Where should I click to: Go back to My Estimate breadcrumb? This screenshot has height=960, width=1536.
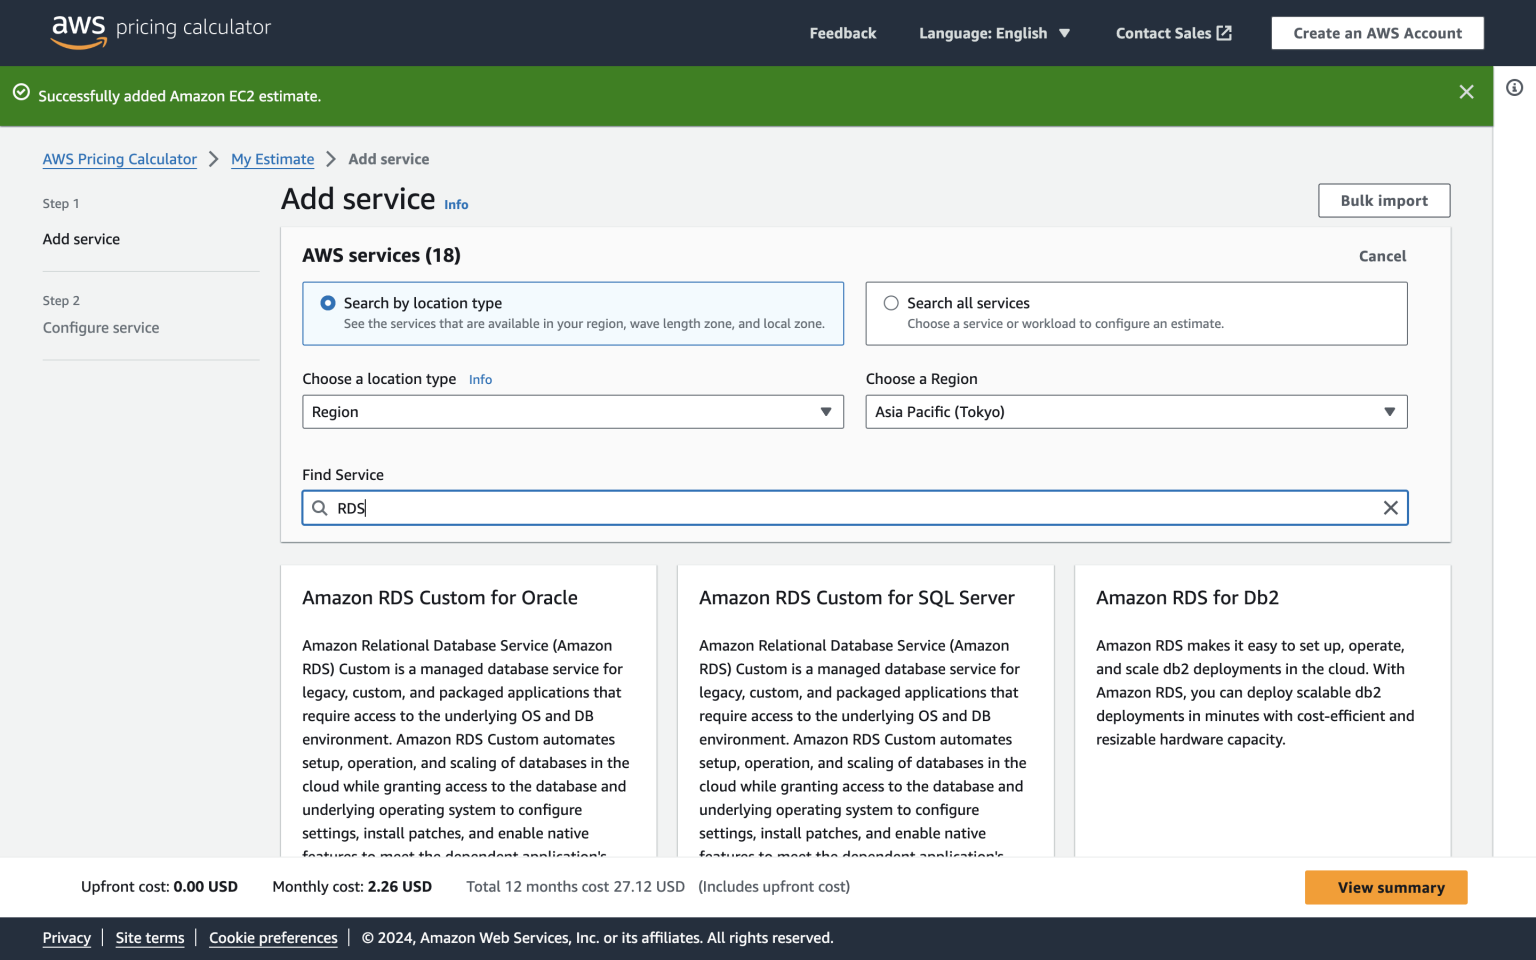272,159
